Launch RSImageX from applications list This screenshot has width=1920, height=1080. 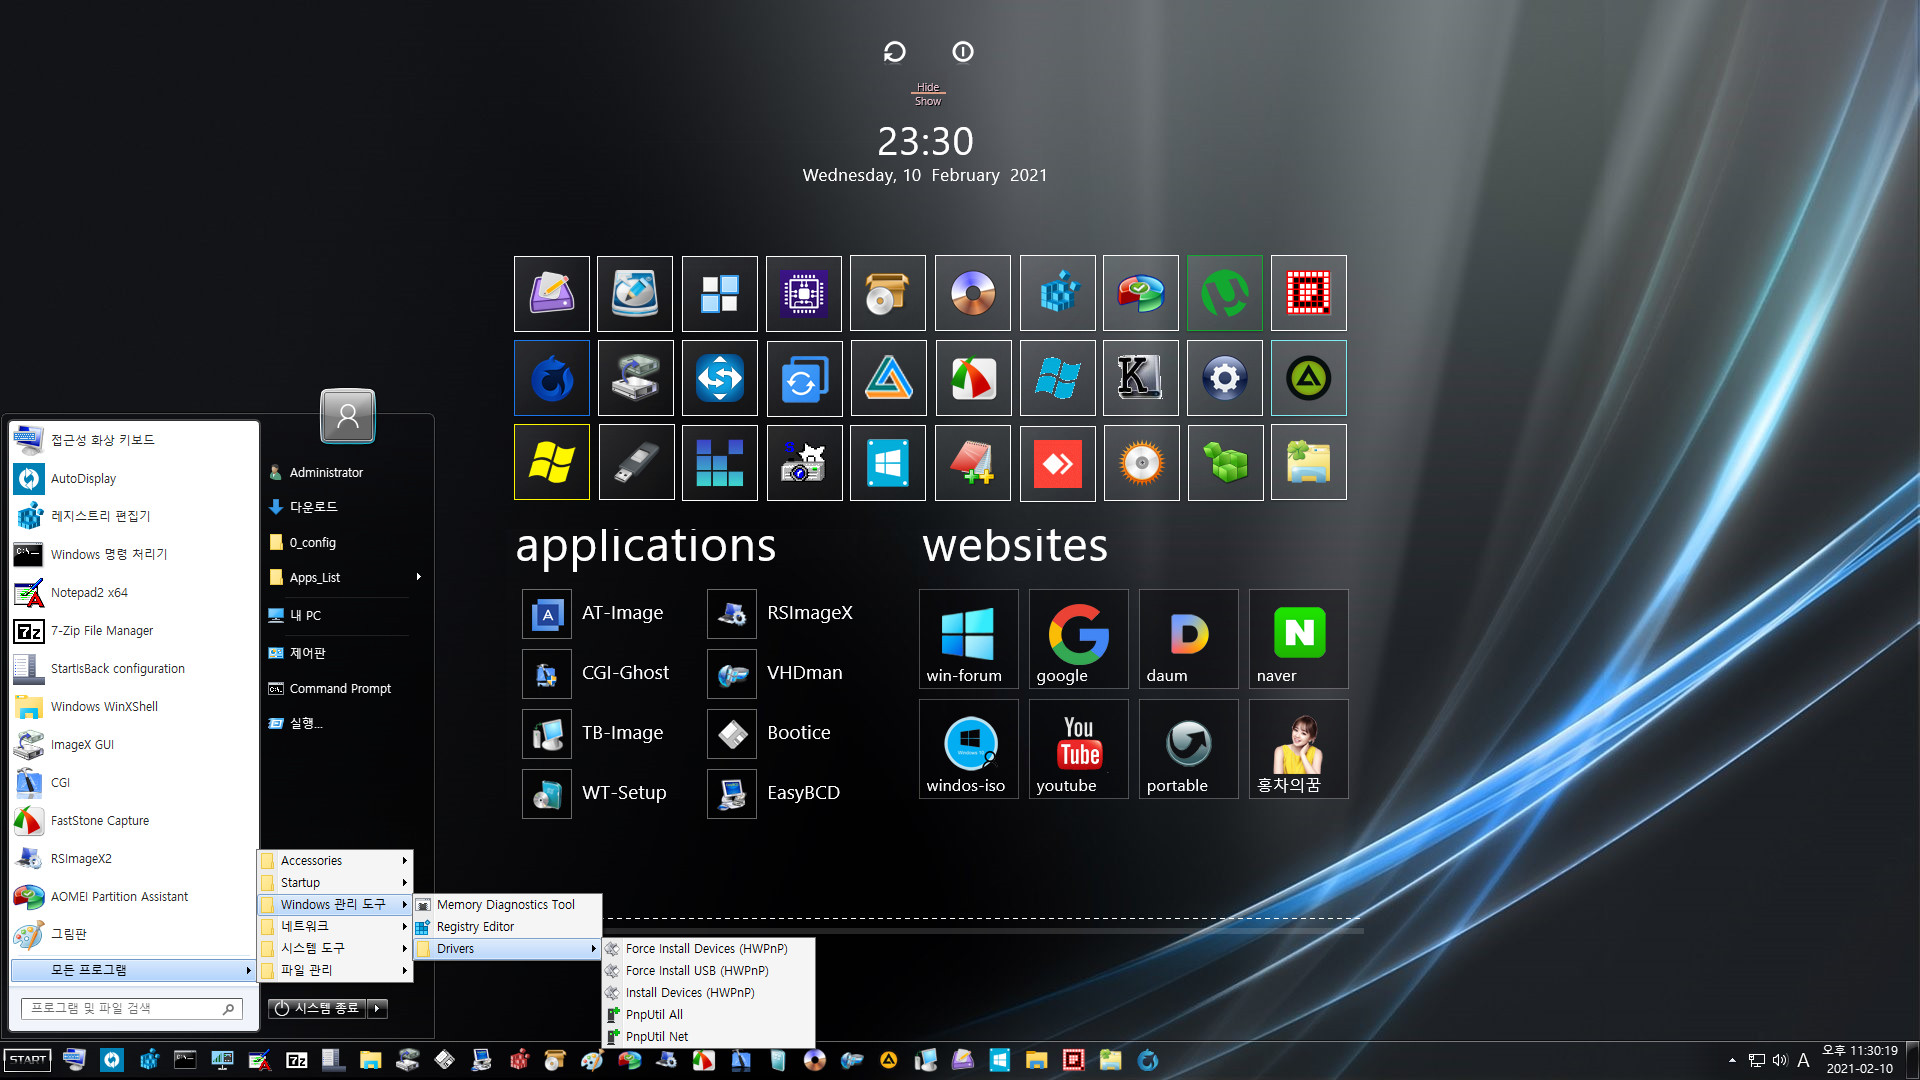click(782, 614)
